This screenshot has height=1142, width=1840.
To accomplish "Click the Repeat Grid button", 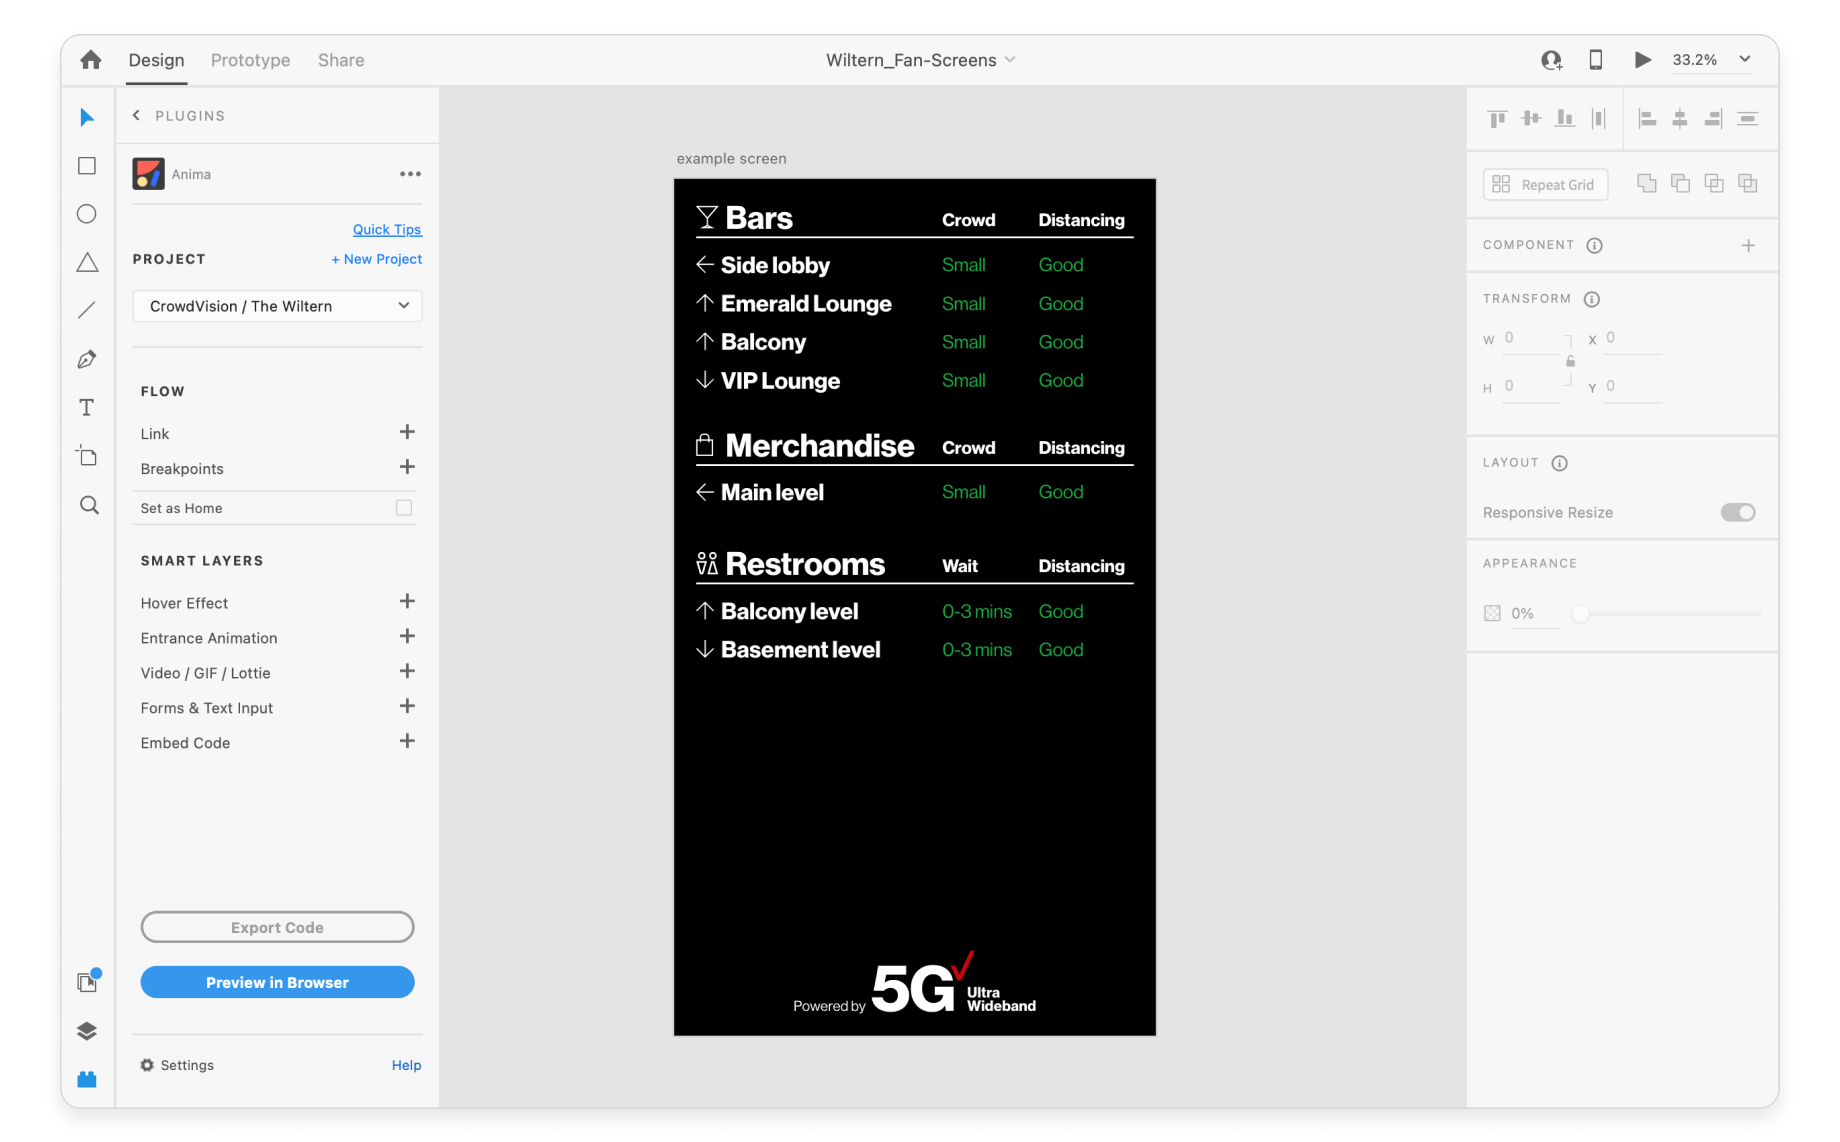I will pos(1545,185).
